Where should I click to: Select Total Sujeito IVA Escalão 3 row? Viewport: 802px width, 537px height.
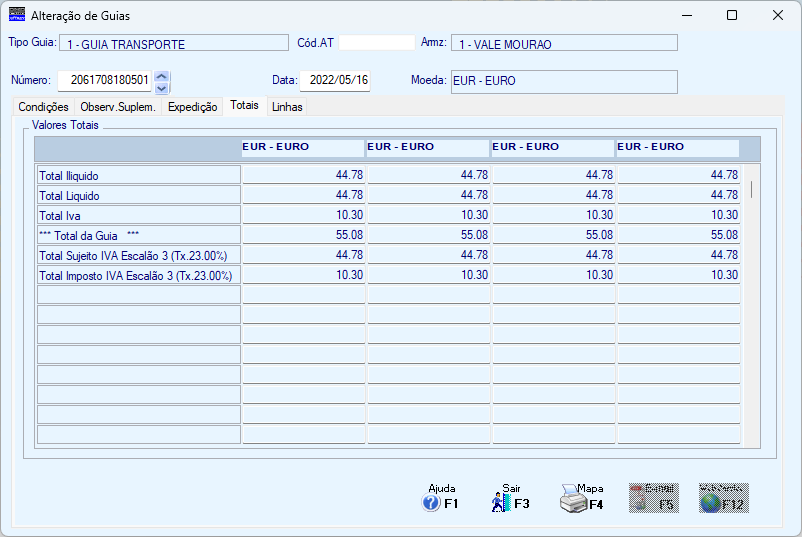click(x=139, y=255)
